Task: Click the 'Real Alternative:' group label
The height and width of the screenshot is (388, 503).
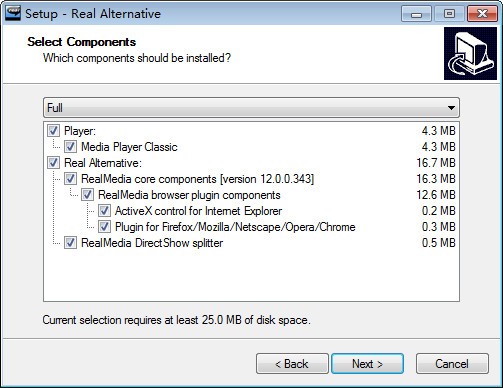Action: coord(103,163)
